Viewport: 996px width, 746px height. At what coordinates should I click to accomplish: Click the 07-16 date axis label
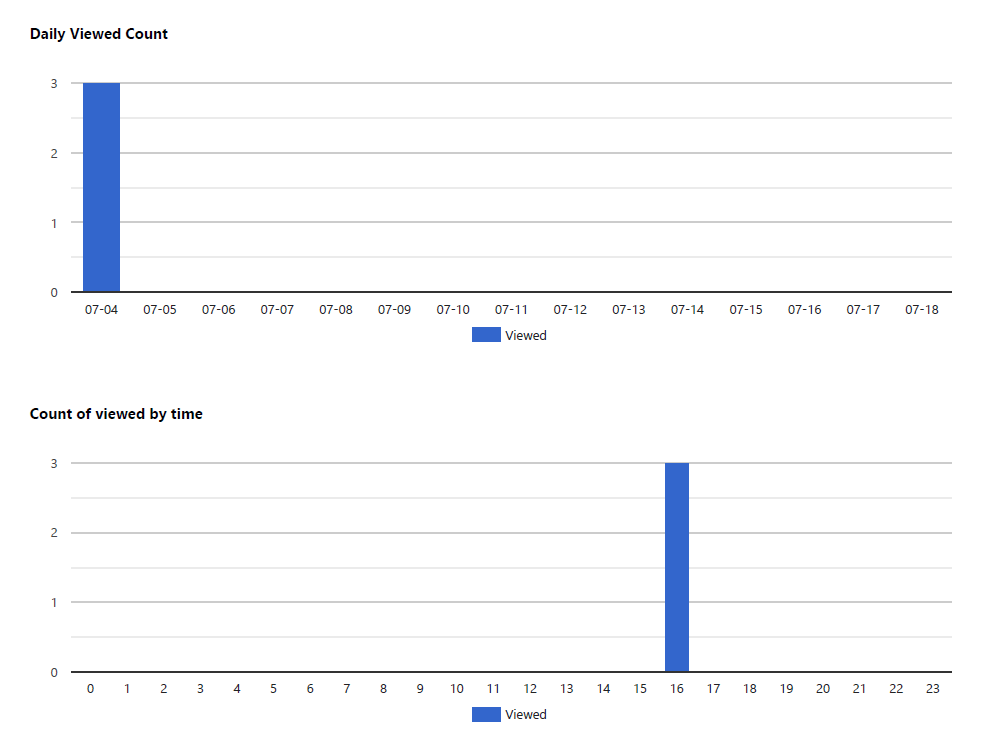[805, 309]
